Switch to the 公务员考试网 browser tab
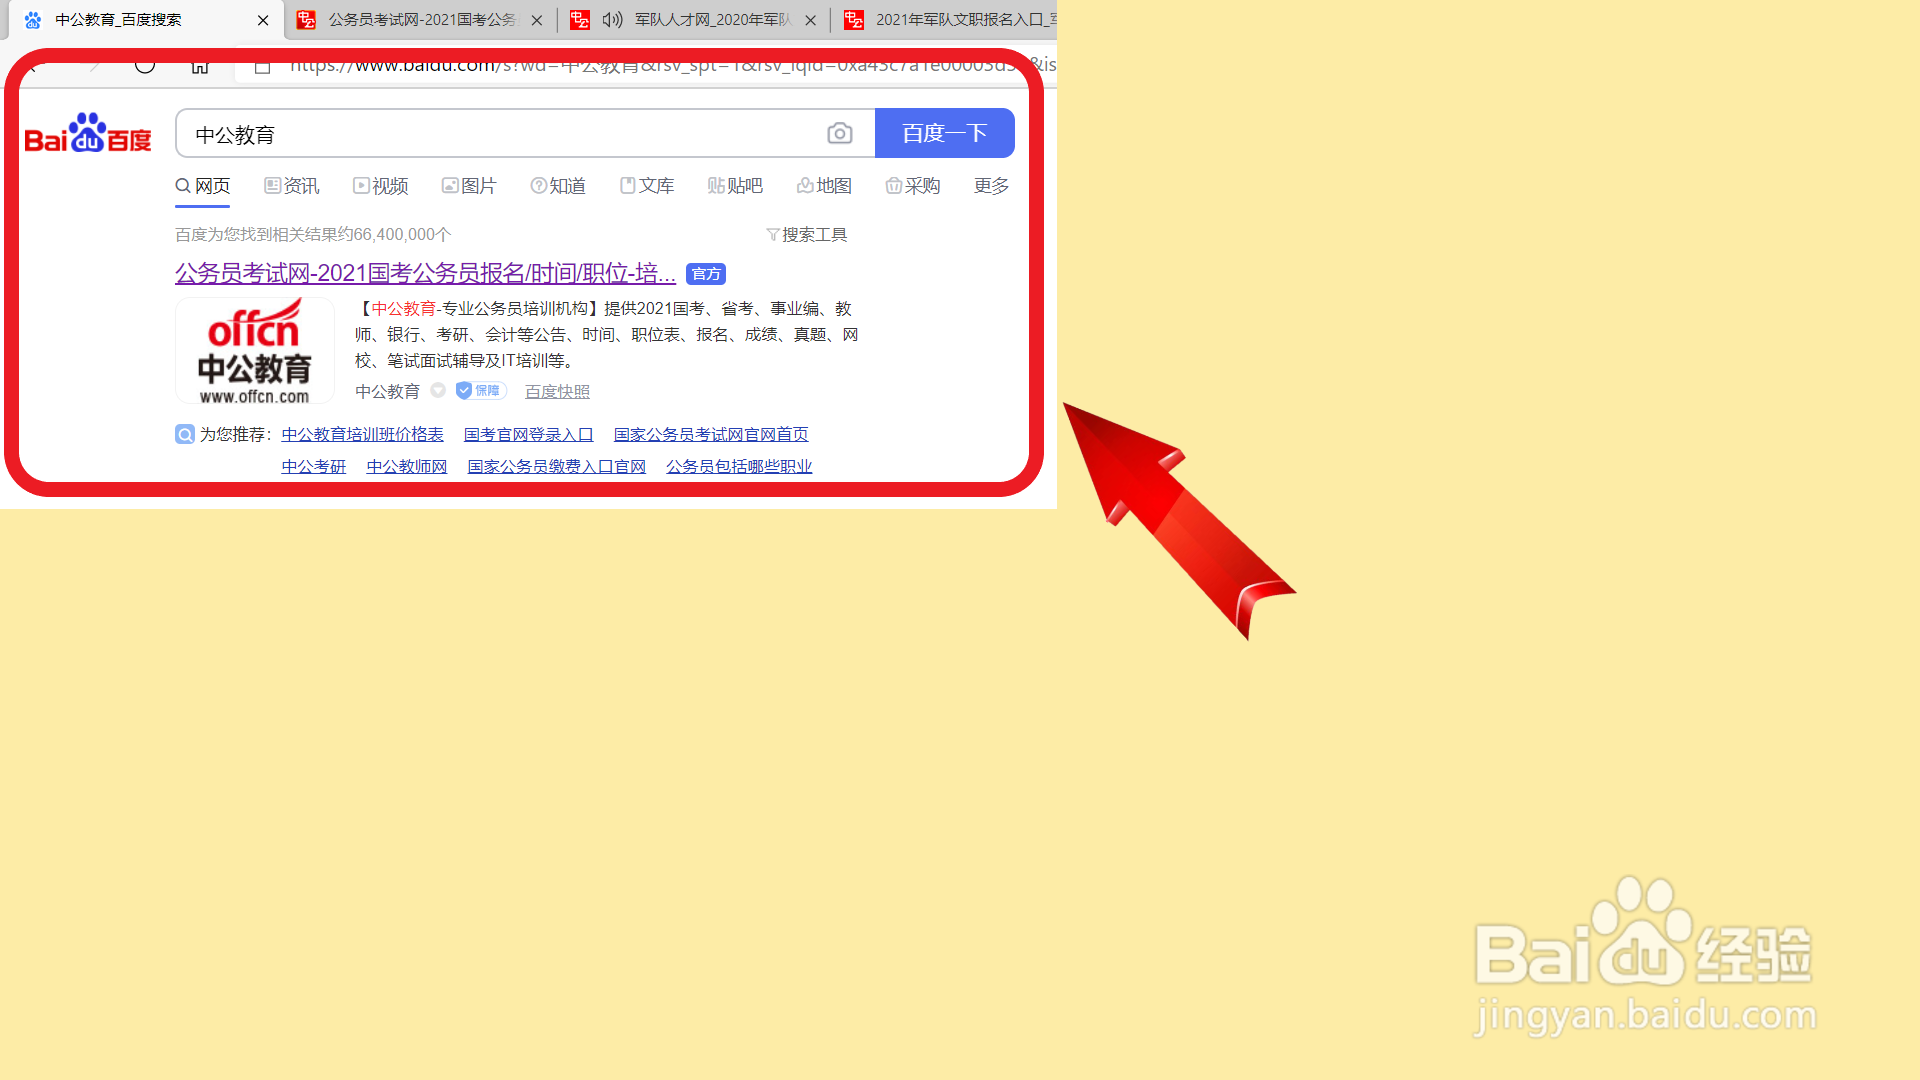 point(413,19)
